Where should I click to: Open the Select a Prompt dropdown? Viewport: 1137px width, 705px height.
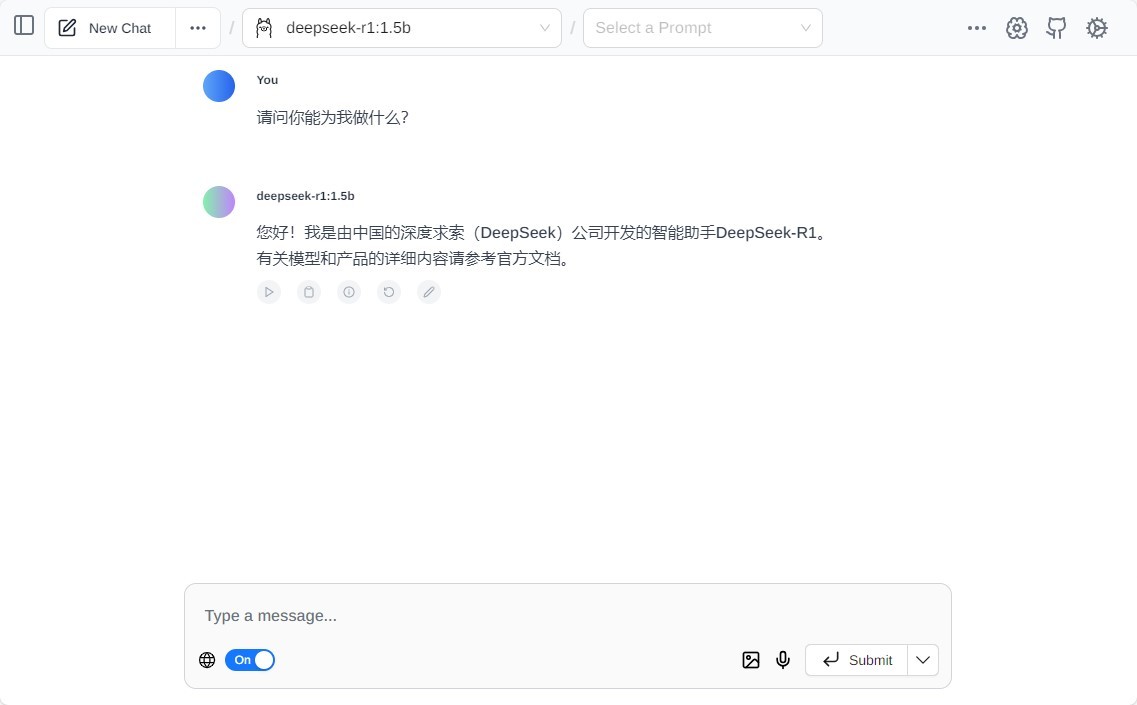(x=702, y=28)
